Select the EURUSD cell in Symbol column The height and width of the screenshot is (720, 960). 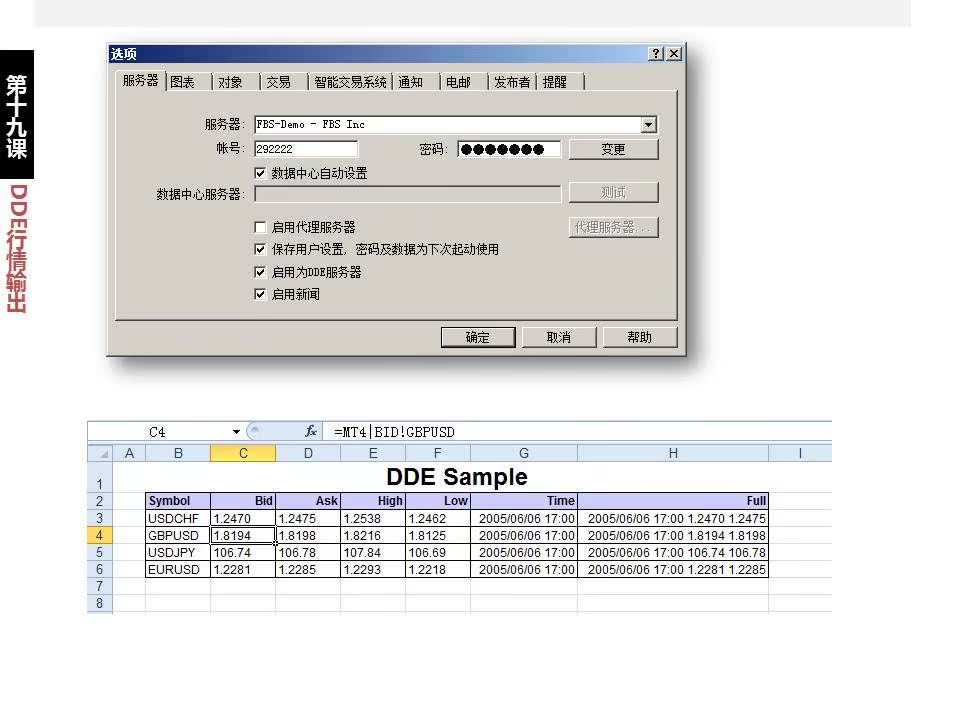point(178,570)
